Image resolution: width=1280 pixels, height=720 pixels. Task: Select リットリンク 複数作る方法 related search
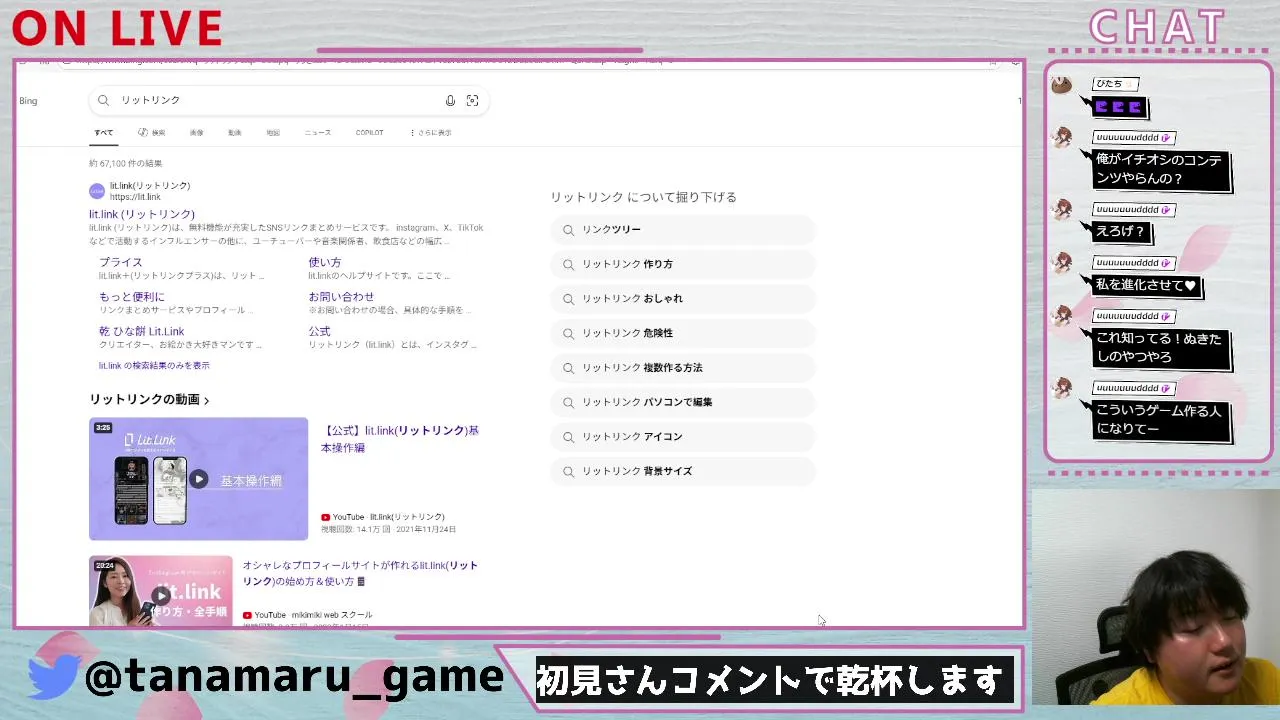pyautogui.click(x=683, y=368)
